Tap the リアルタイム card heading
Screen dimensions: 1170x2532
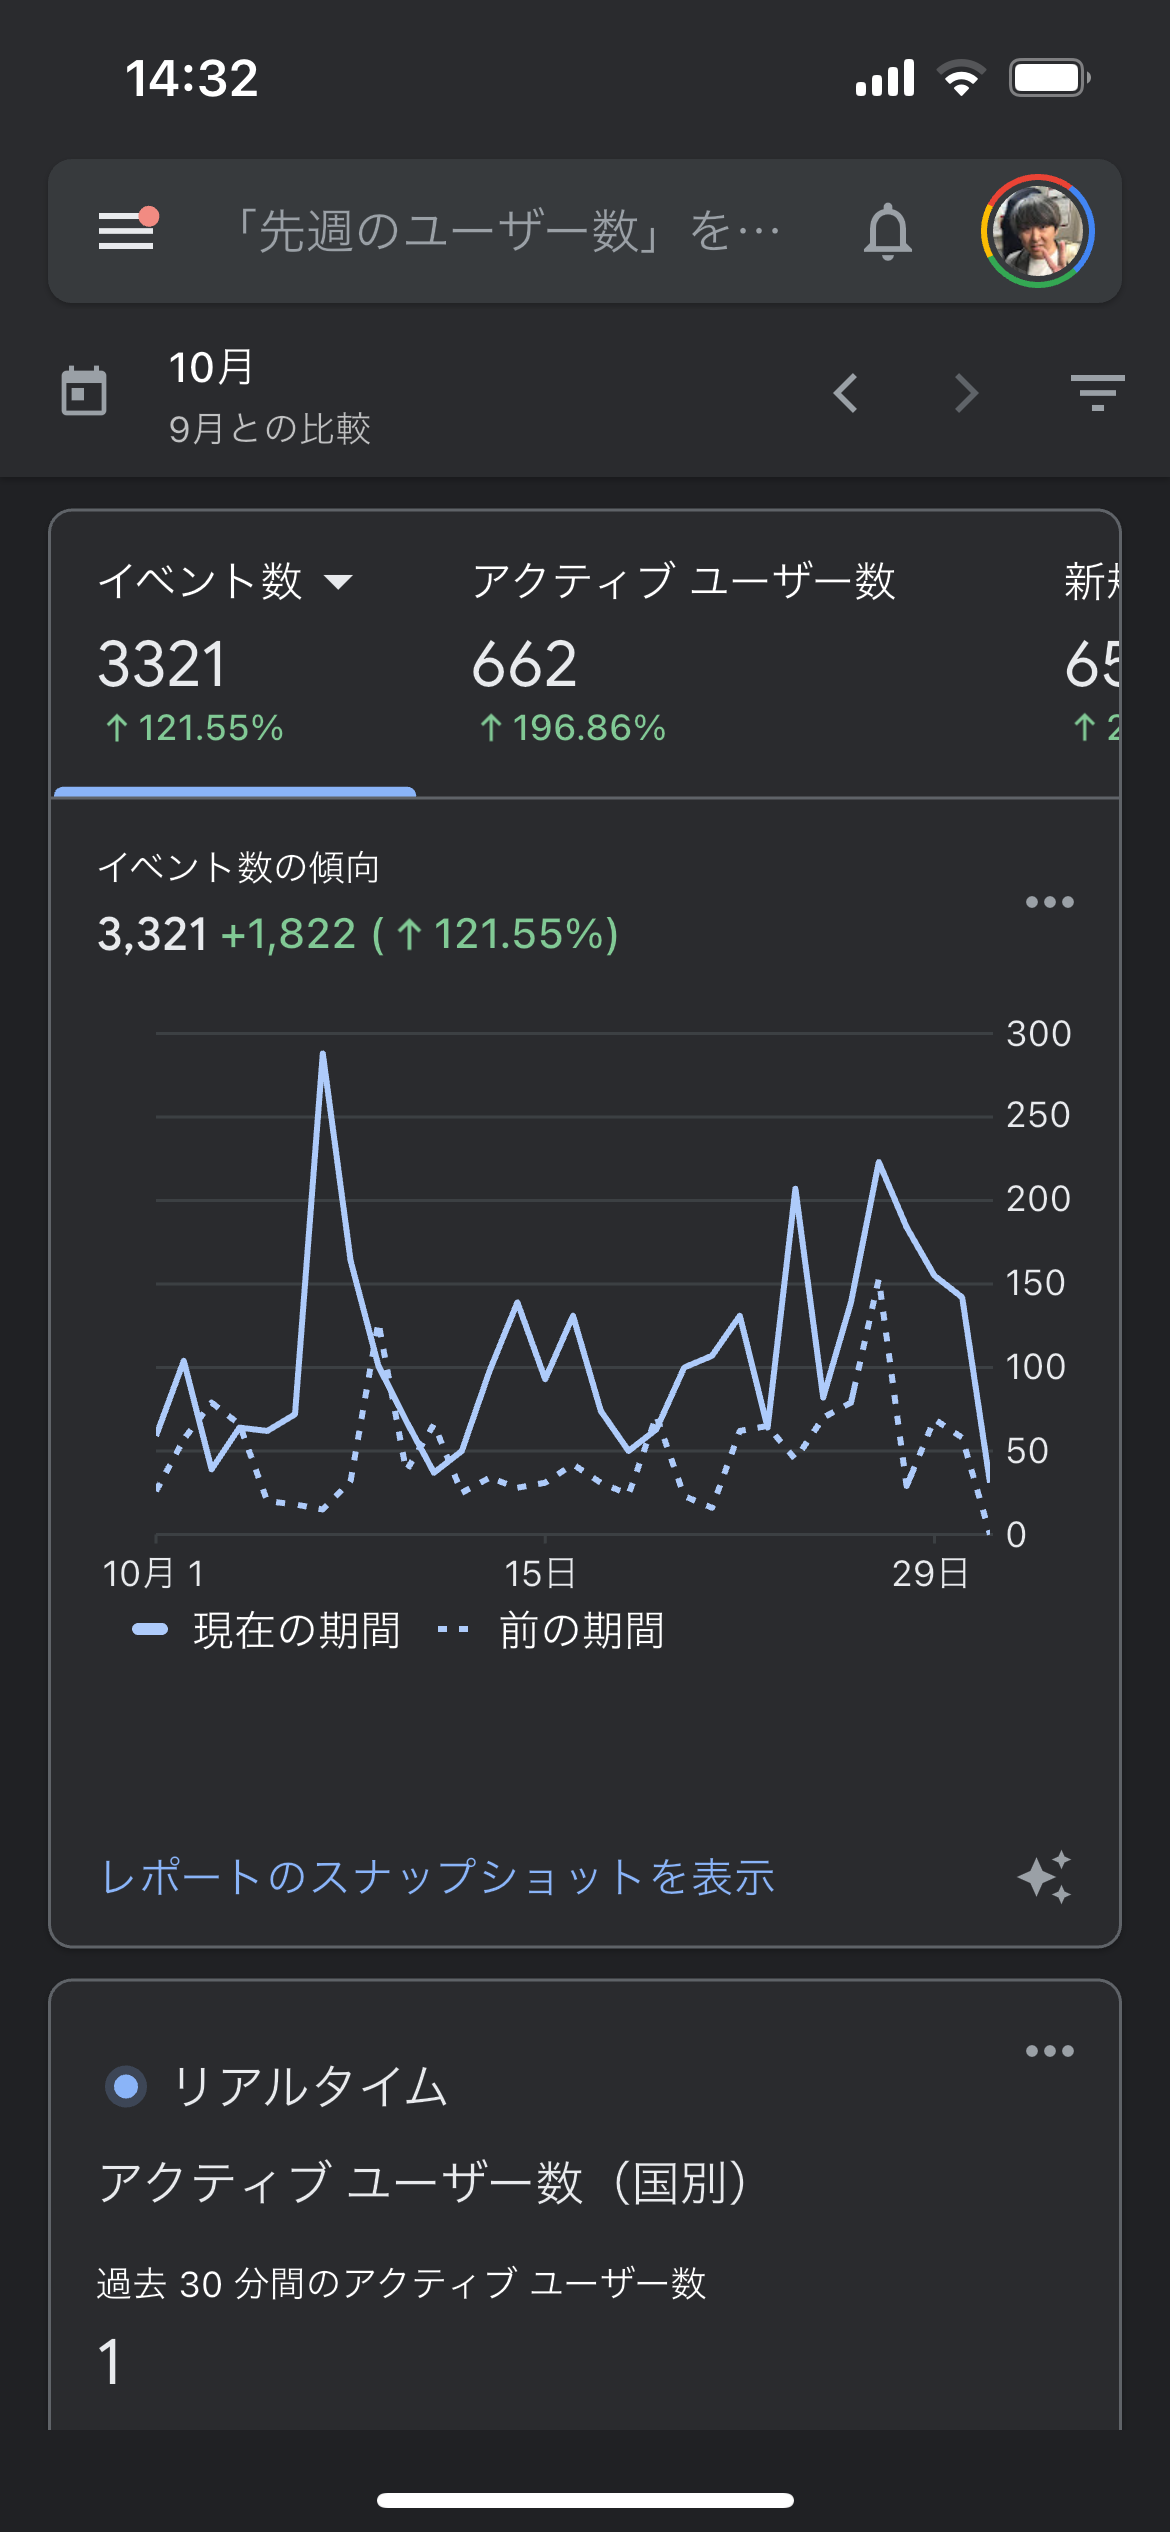pyautogui.click(x=310, y=2087)
